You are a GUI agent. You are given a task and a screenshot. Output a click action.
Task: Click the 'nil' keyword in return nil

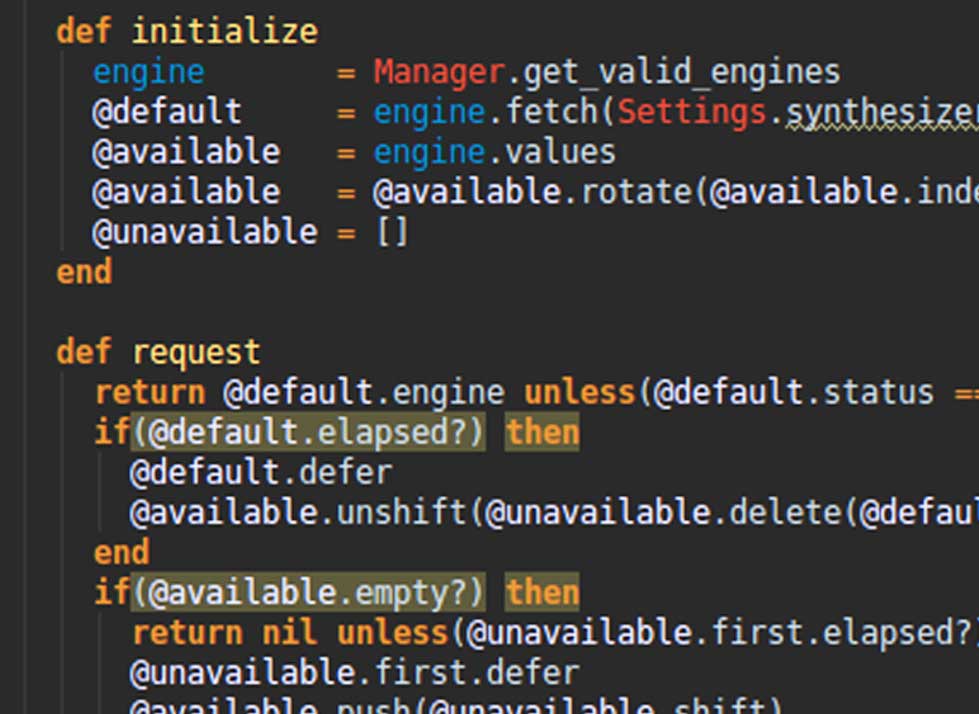click(x=289, y=632)
